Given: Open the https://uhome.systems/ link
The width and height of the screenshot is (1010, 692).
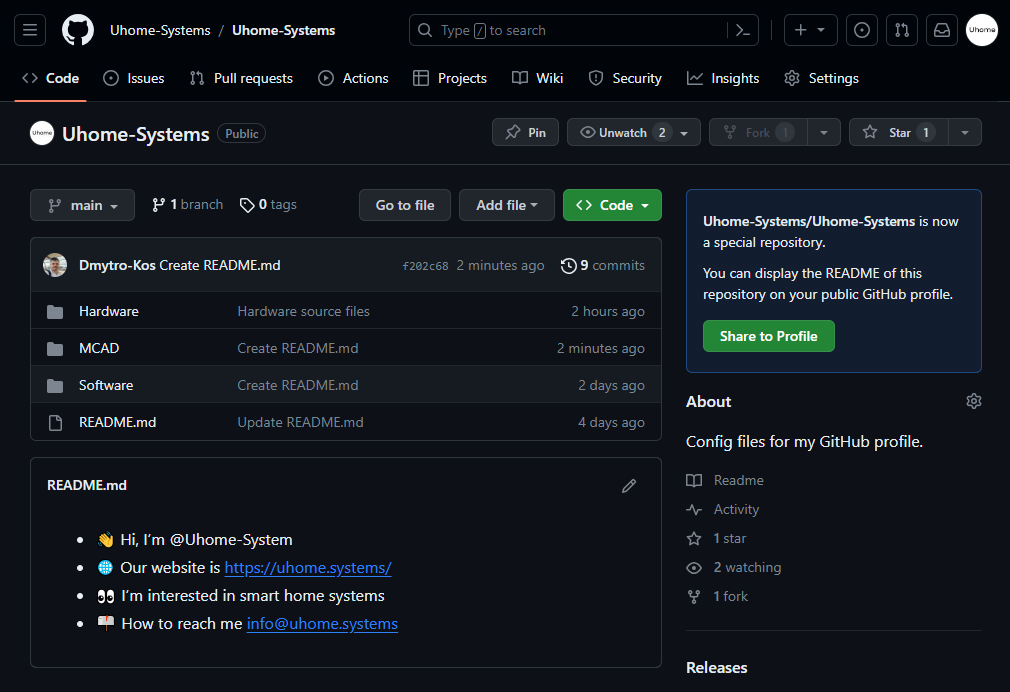Looking at the screenshot, I should click(308, 568).
